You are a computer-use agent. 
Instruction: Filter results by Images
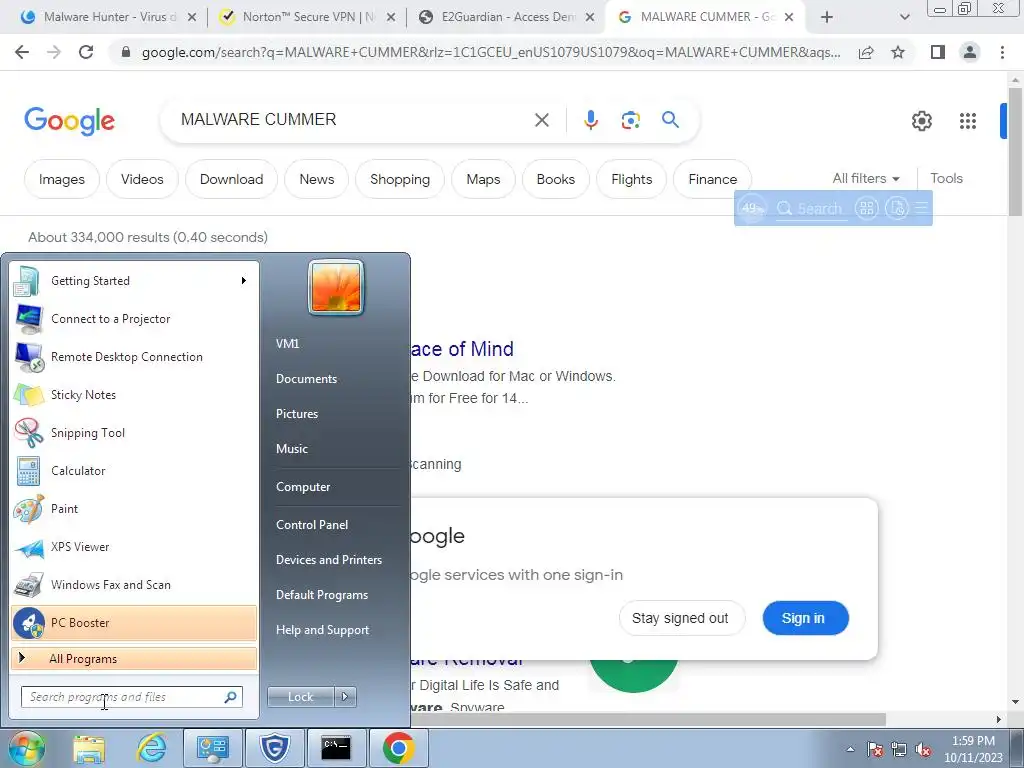pyautogui.click(x=62, y=179)
